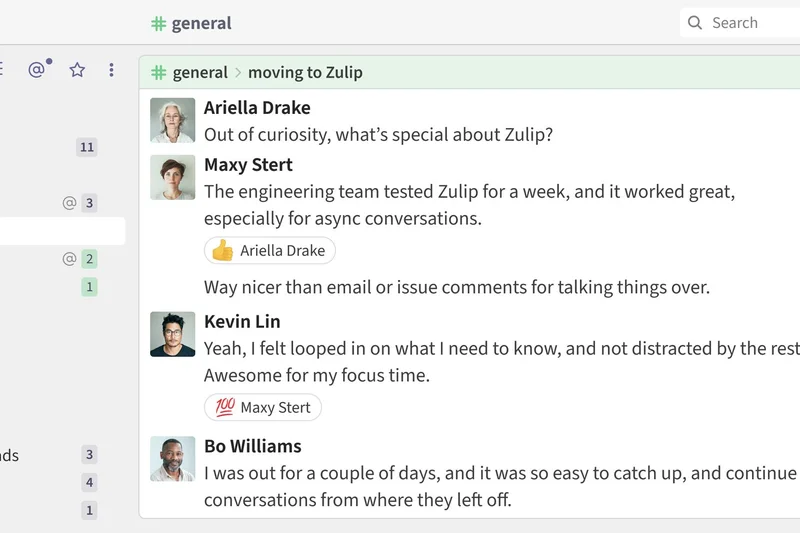Click the magnifier icon in the search box
Image resolution: width=800 pixels, height=533 pixels.
click(x=695, y=23)
